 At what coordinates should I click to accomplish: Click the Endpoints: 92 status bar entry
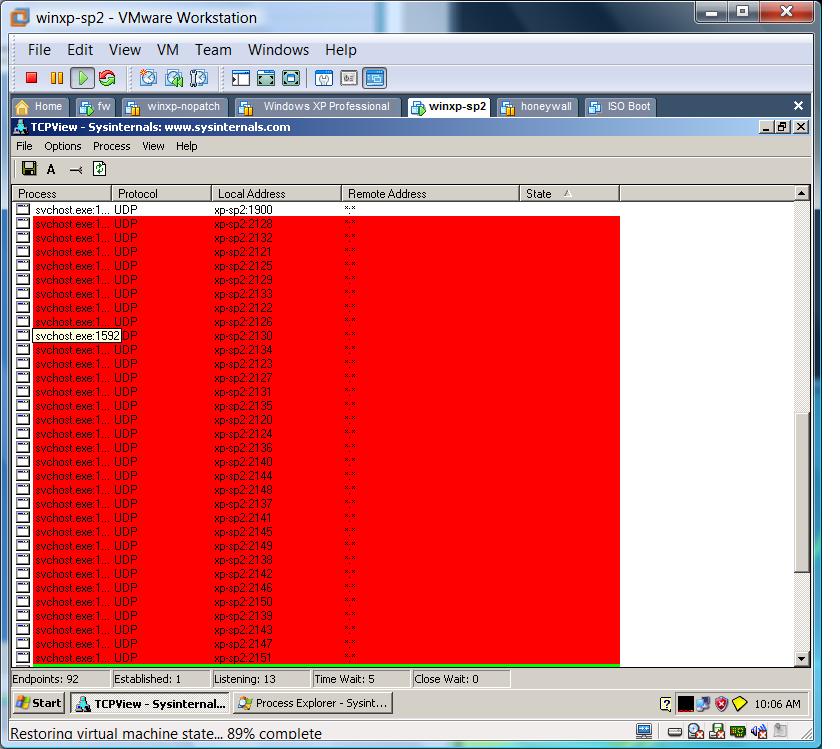click(x=61, y=679)
